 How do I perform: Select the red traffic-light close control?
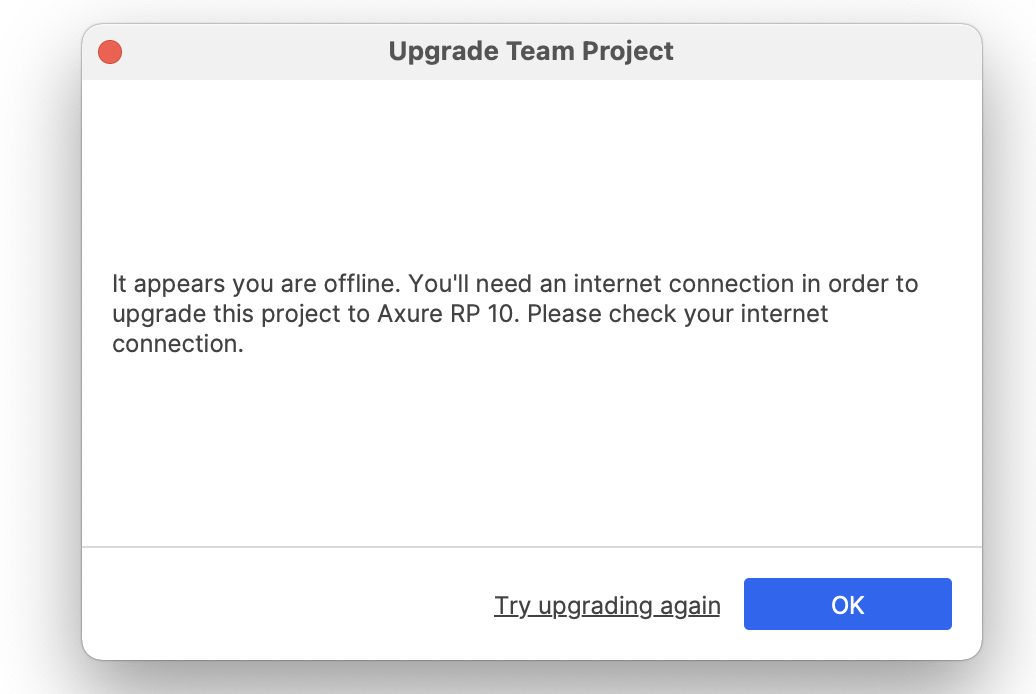click(110, 51)
